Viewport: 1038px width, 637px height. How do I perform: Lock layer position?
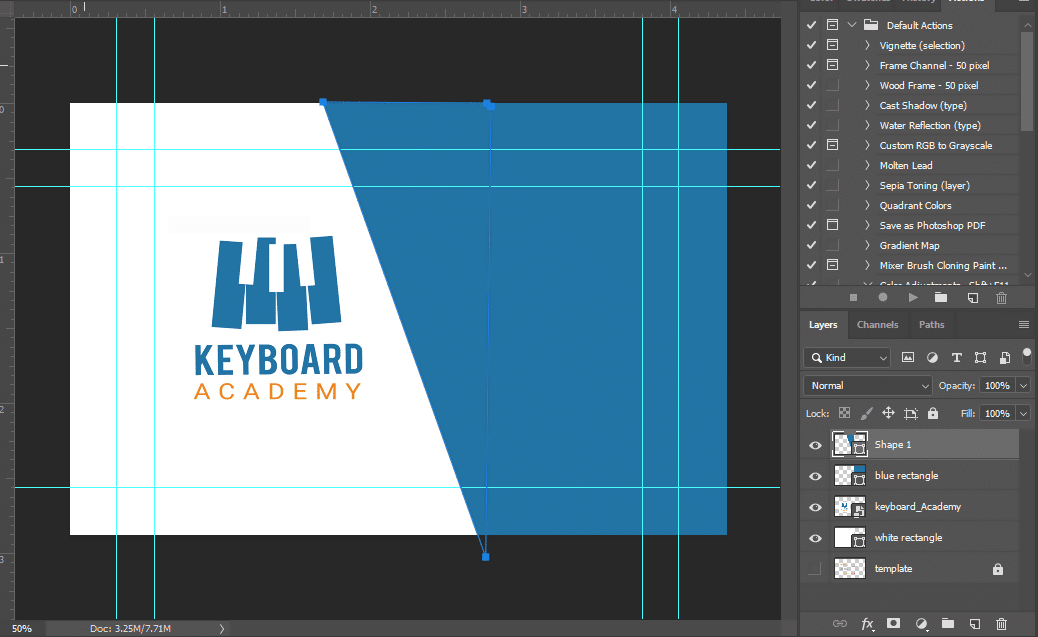coord(888,413)
